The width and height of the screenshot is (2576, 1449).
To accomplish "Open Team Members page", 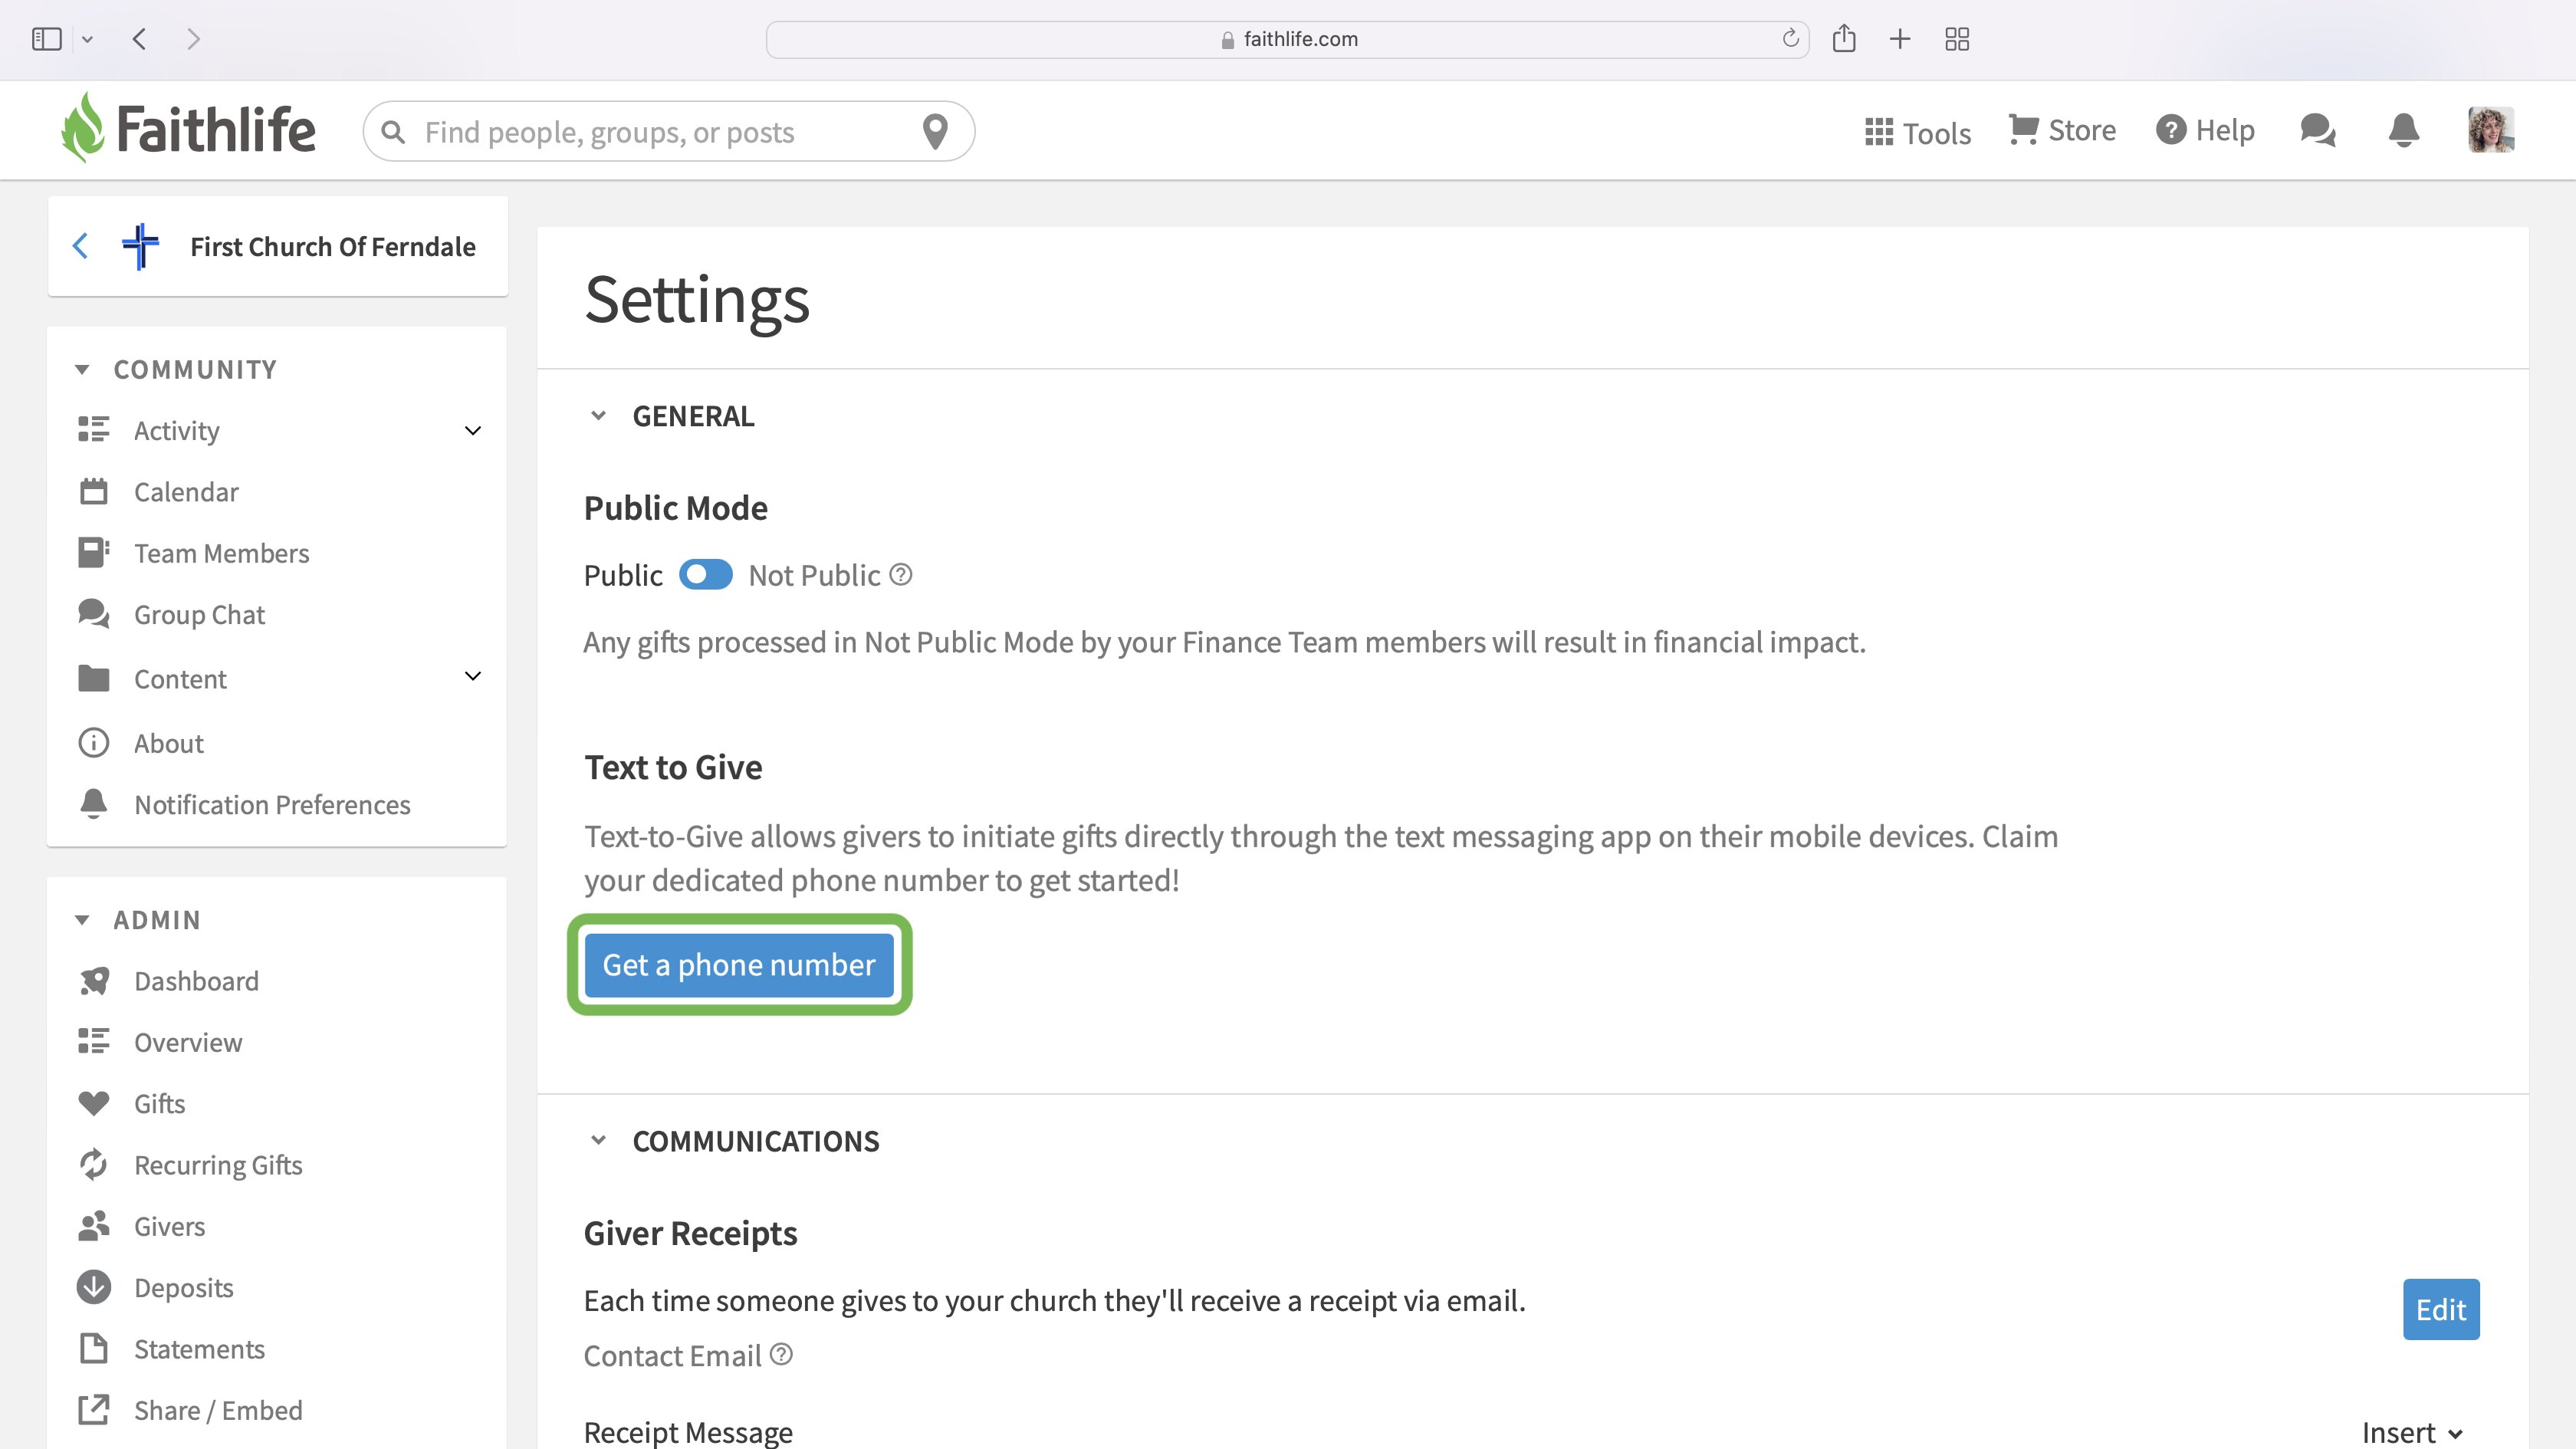I will 222,553.
